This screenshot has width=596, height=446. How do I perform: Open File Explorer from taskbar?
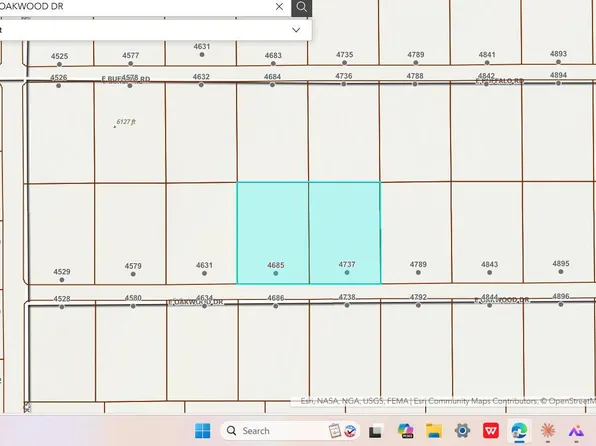(434, 431)
